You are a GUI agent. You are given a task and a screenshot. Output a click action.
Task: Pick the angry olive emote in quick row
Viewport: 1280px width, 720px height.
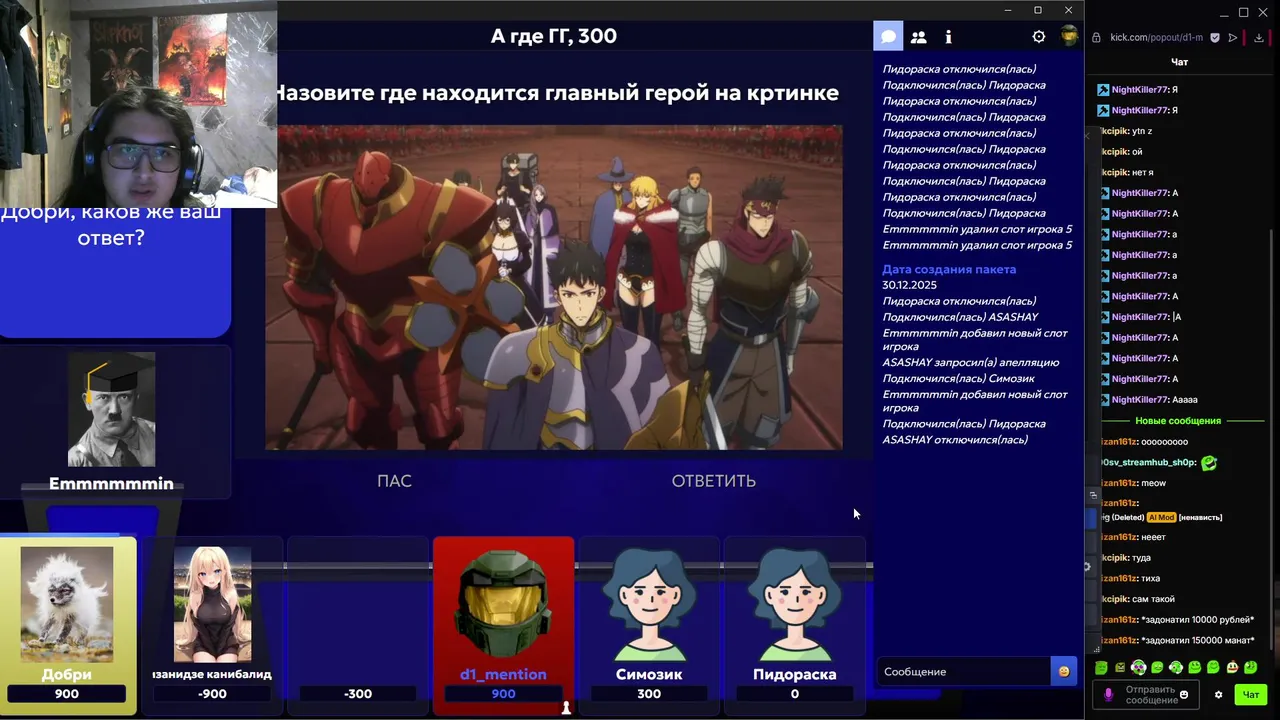point(1120,667)
